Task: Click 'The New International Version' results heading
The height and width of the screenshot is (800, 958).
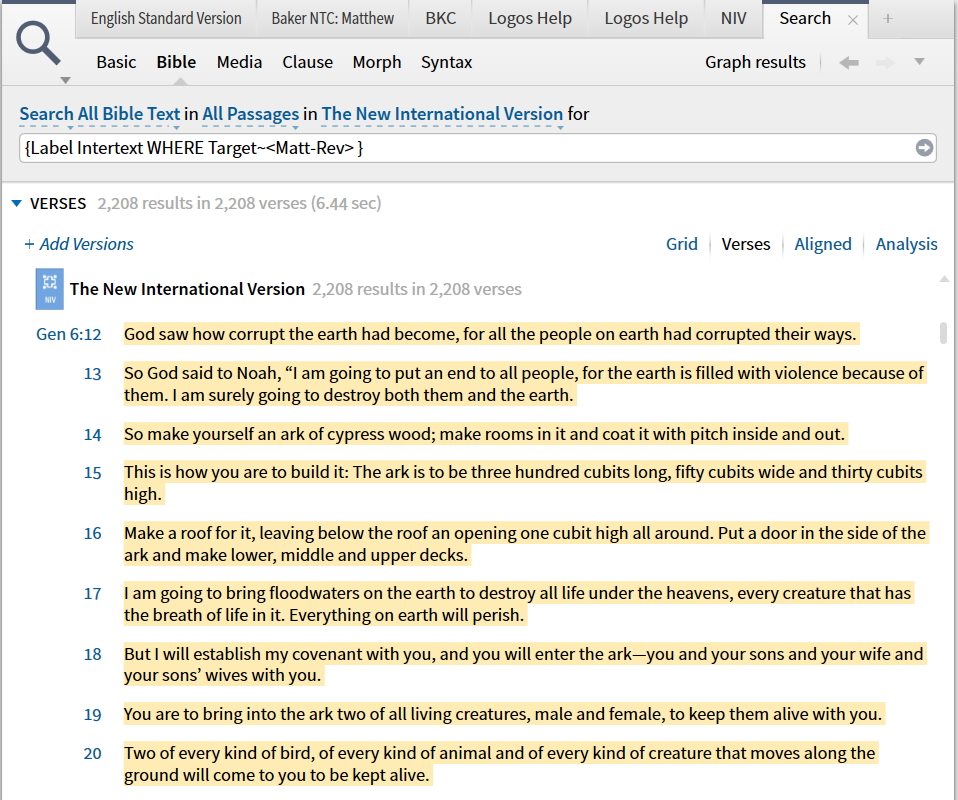Action: click(187, 289)
